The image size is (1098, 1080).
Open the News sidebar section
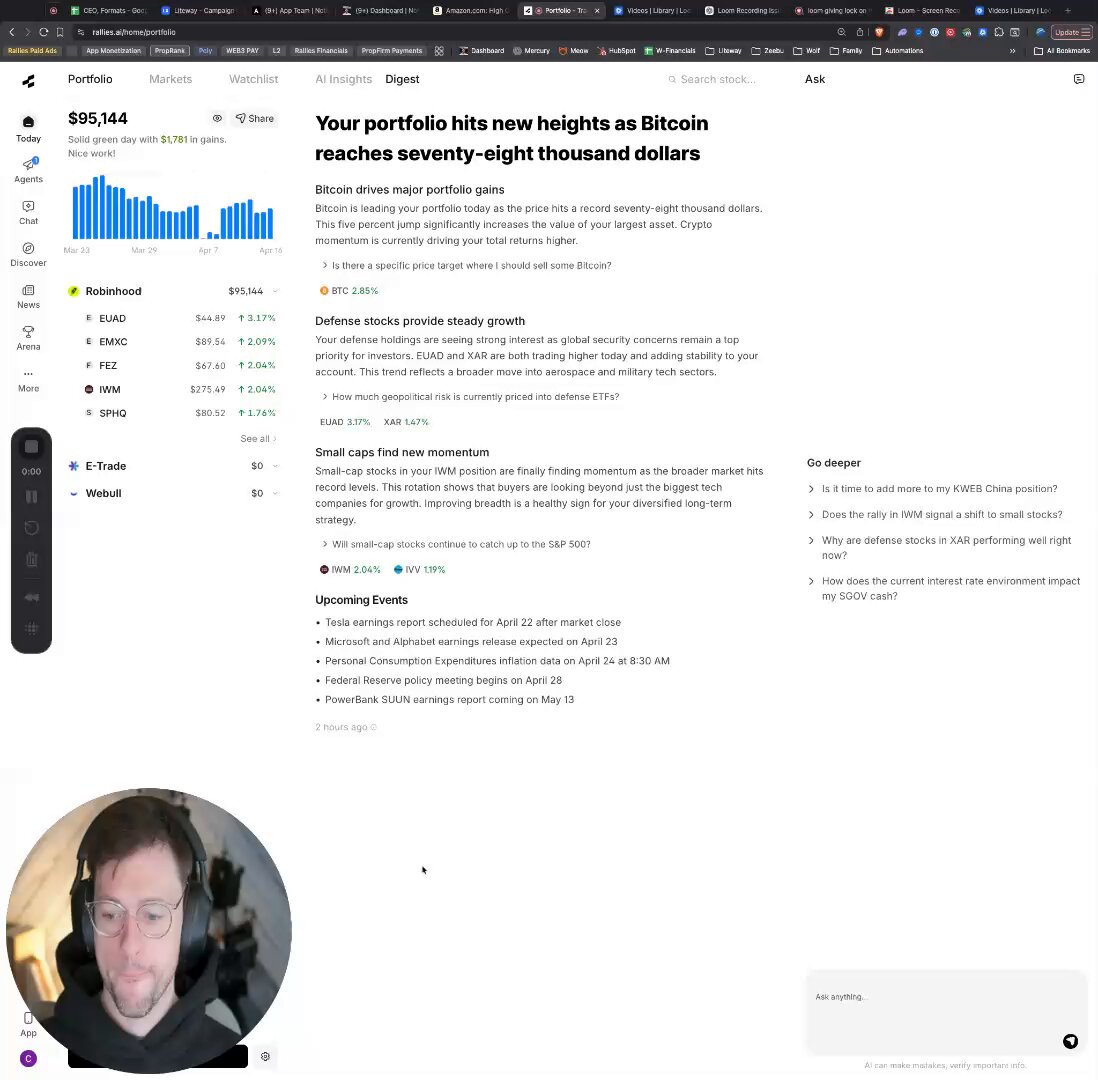click(x=28, y=296)
